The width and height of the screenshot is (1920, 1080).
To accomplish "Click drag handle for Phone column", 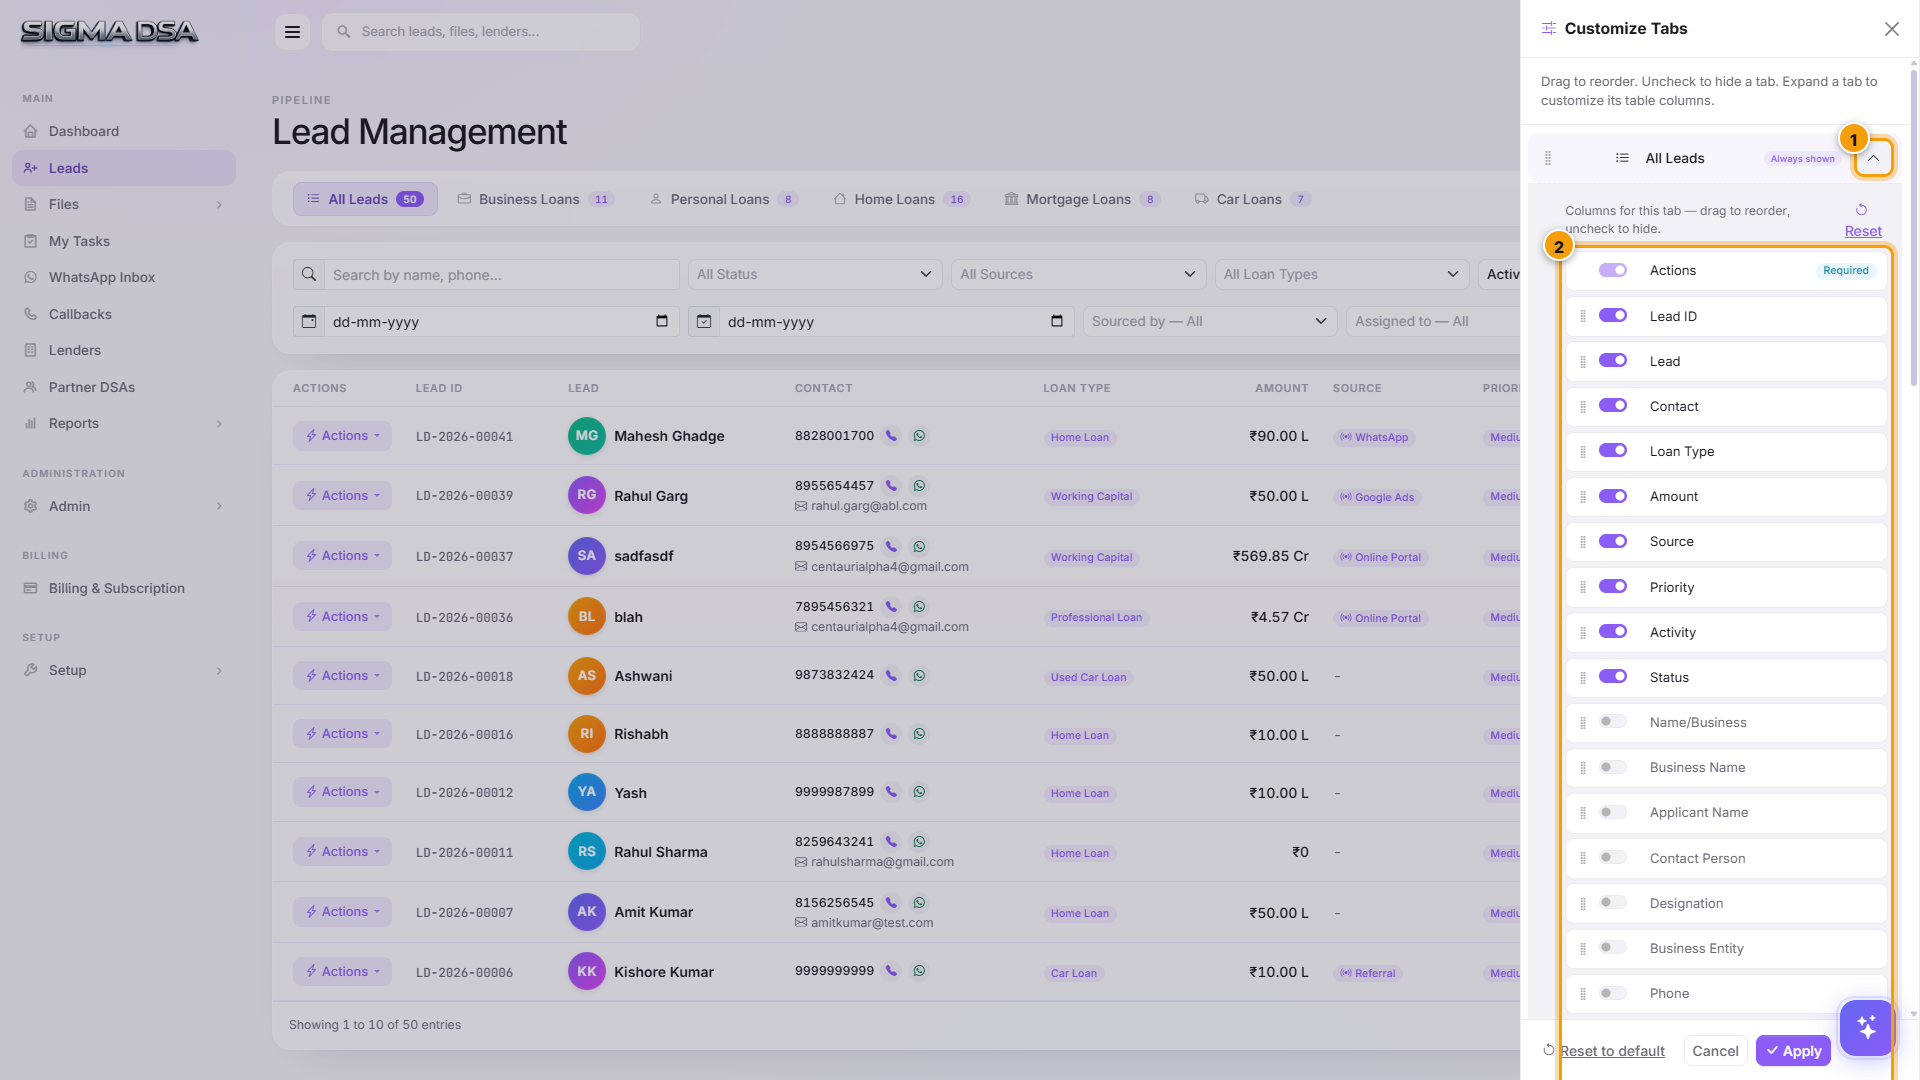I will (x=1583, y=994).
